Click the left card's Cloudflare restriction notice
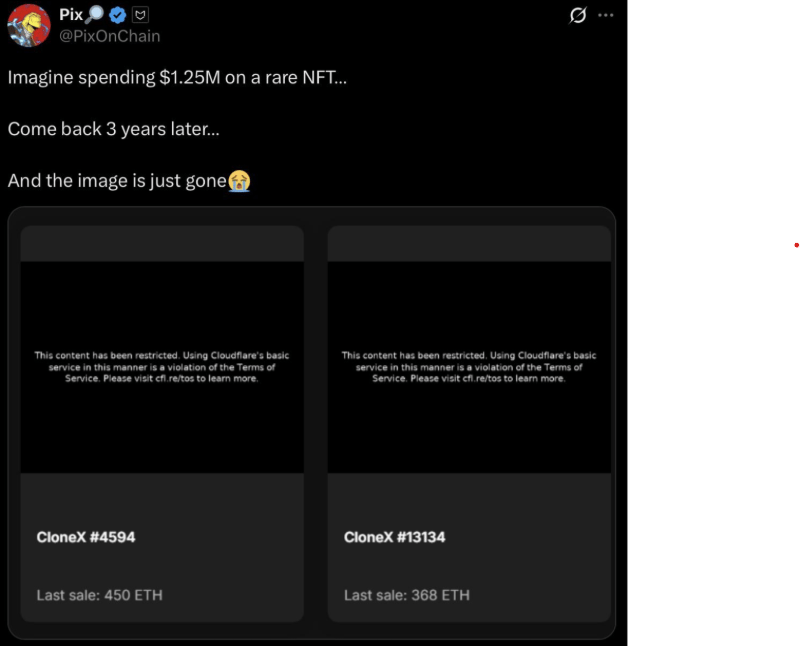 162,367
